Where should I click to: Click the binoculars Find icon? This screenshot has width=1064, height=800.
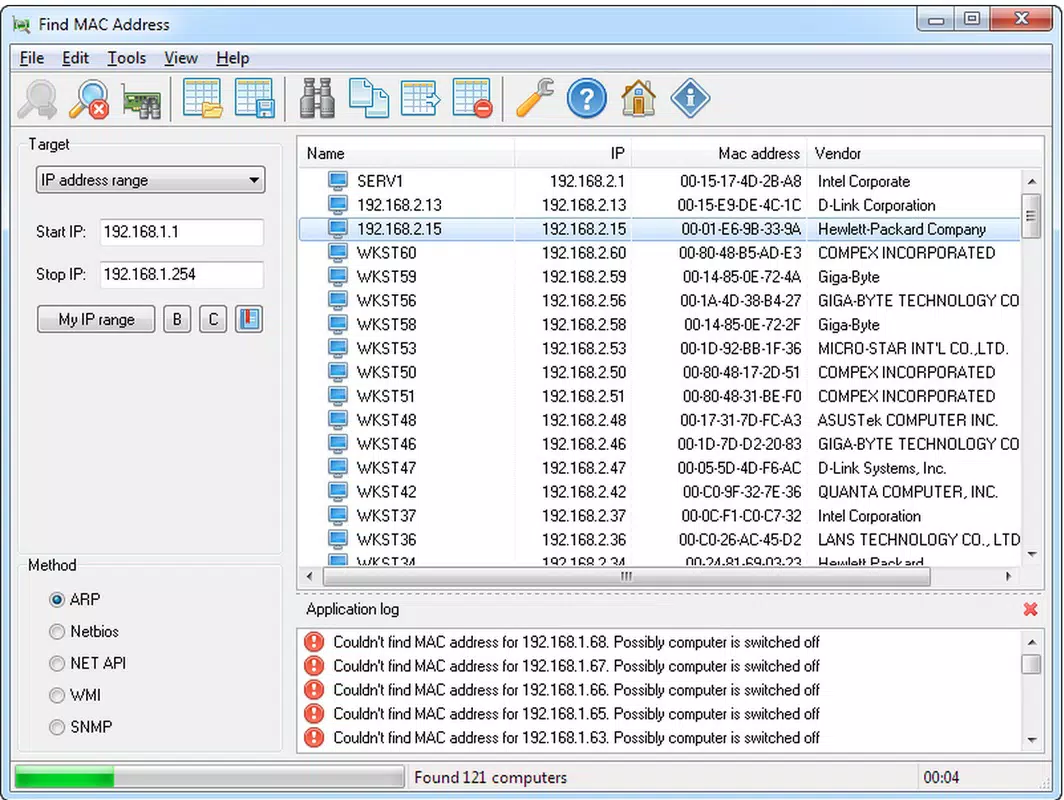pyautogui.click(x=317, y=99)
